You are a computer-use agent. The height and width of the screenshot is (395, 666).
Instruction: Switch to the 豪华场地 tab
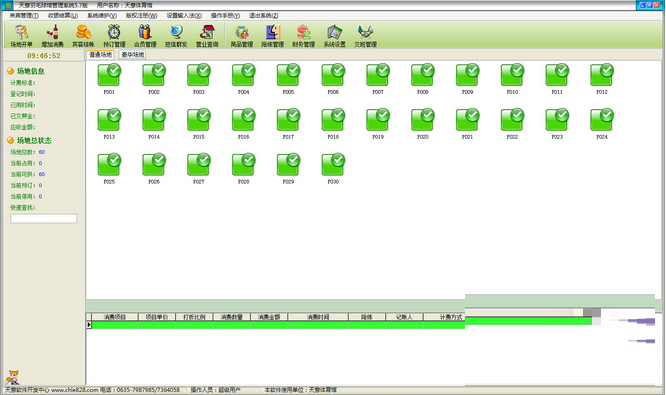(x=133, y=55)
